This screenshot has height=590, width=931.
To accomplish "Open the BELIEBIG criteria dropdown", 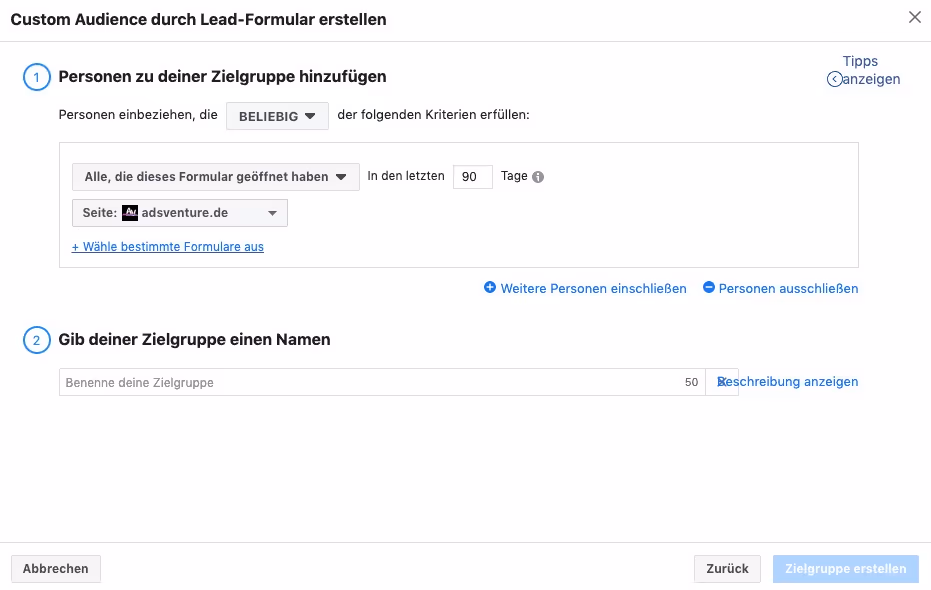I will [x=277, y=116].
